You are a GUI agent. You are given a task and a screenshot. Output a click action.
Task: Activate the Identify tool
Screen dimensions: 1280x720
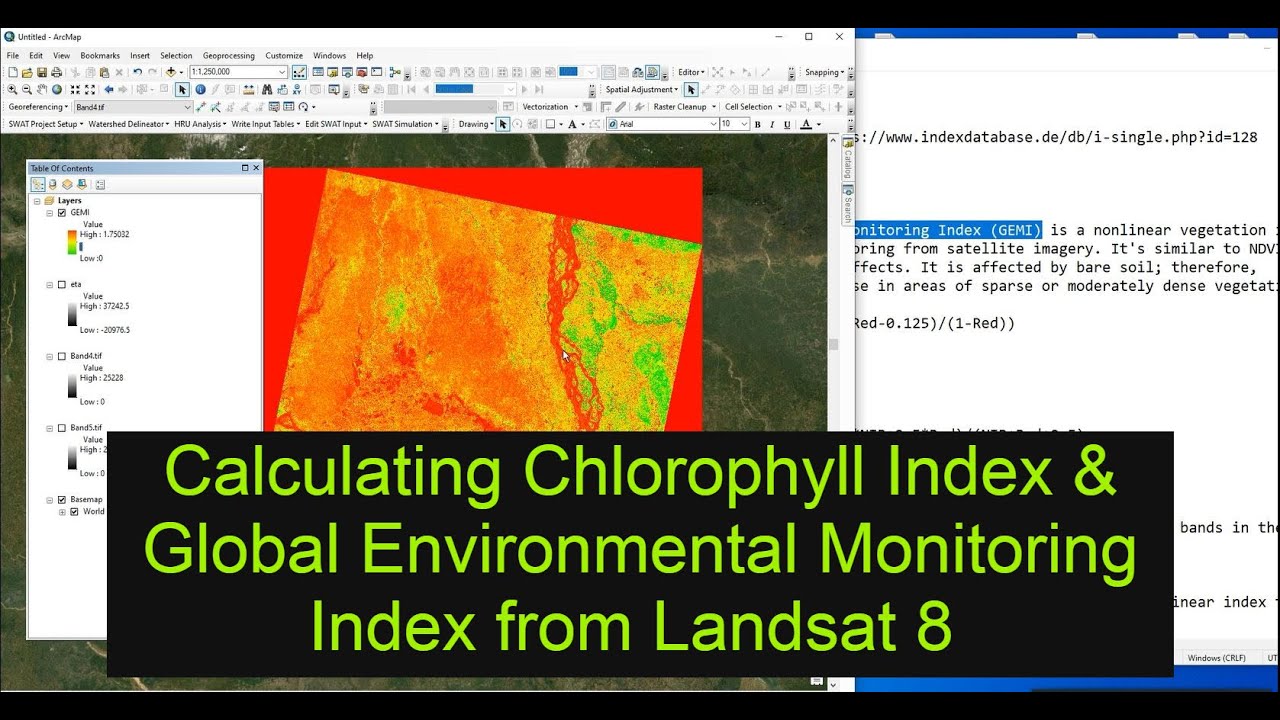tap(201, 89)
